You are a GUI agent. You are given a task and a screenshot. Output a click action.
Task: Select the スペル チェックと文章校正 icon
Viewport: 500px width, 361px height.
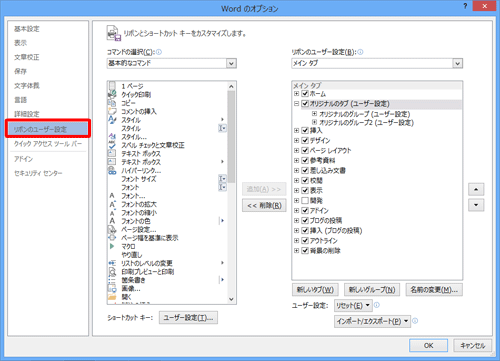click(x=112, y=145)
